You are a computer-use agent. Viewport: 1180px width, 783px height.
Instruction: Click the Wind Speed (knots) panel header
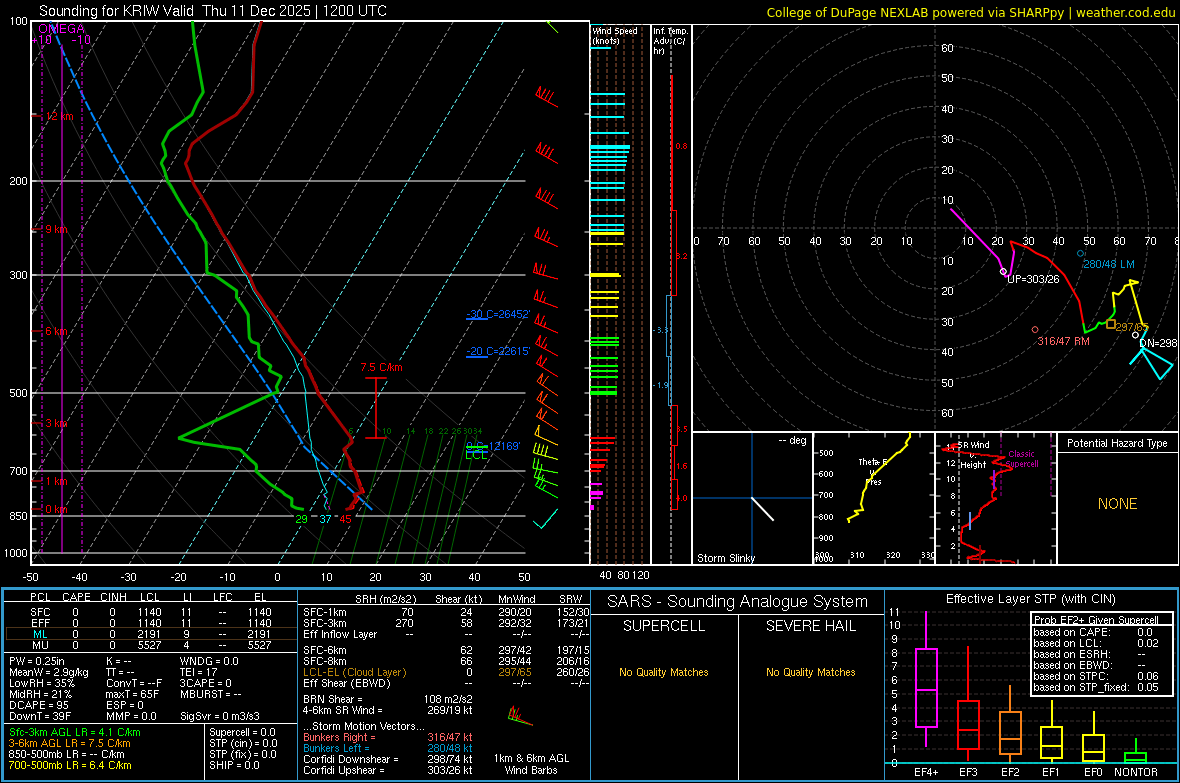(x=615, y=35)
